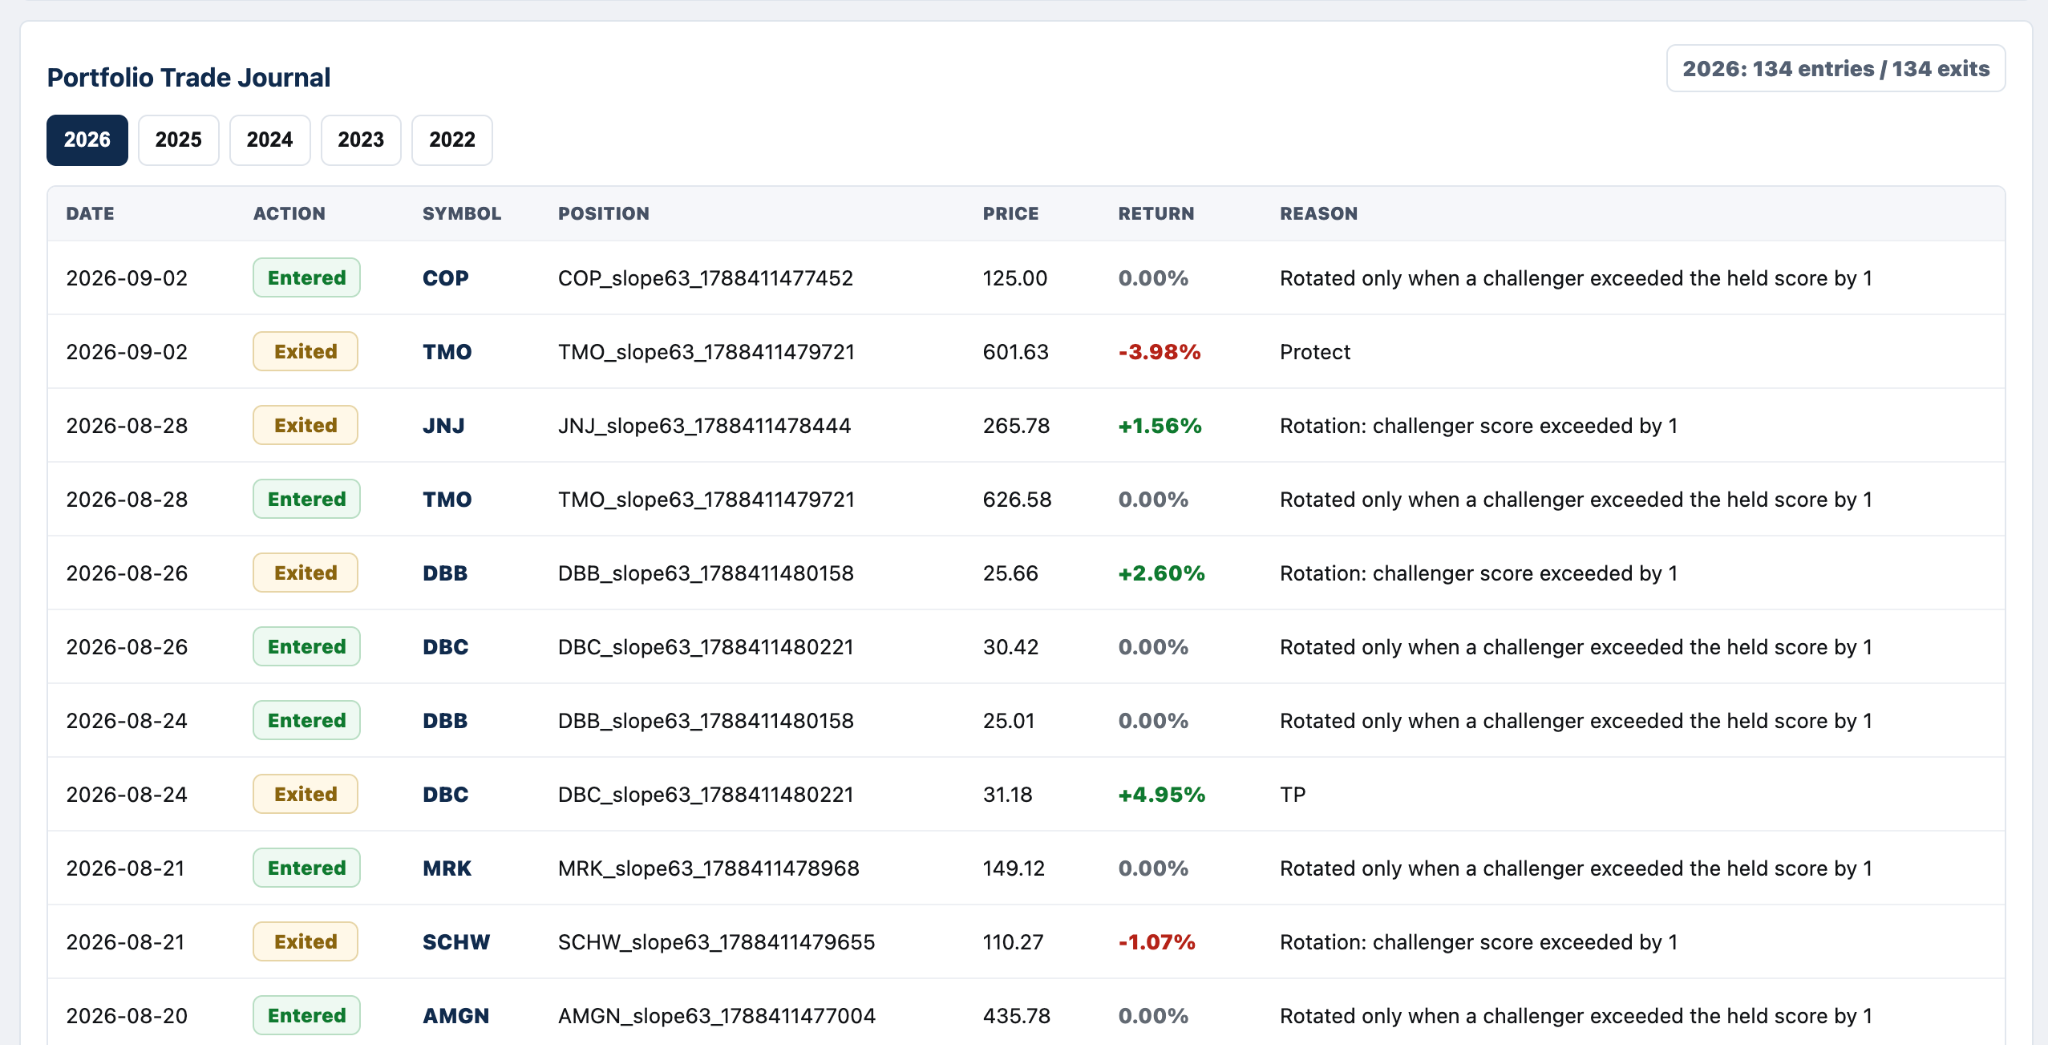Viewport: 2048px width, 1045px height.
Task: Click the Exited badge for TMO 2026-09-02
Action: 305,352
